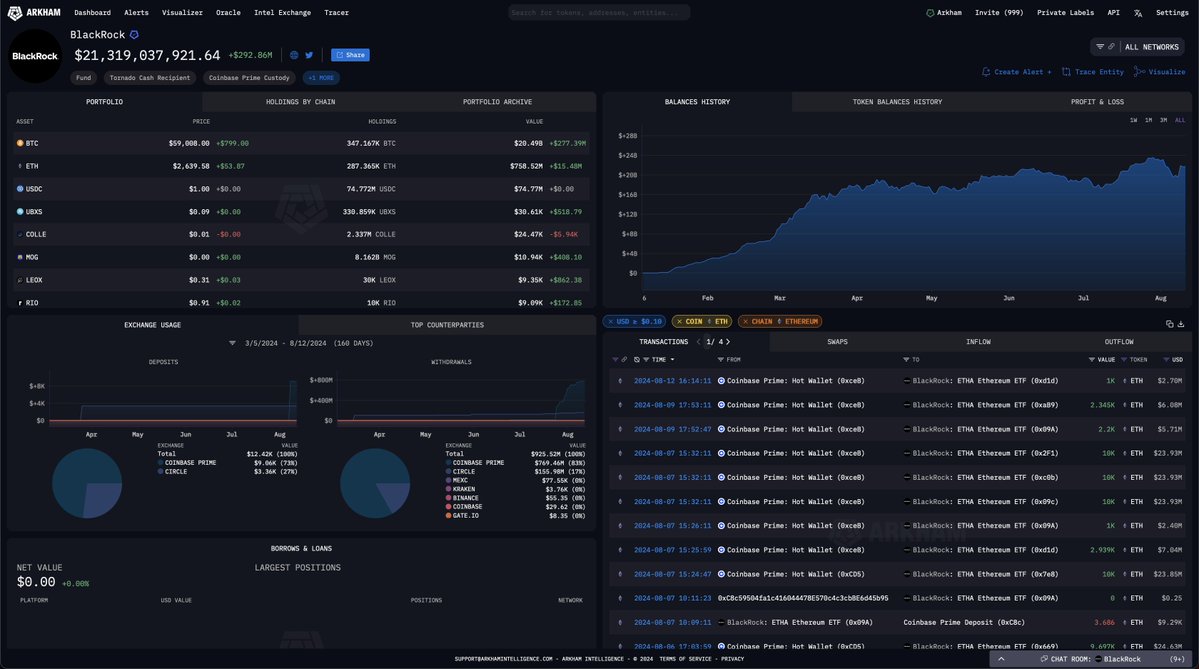This screenshot has width=1199, height=669.
Task: Select the 1W chart time range
Action: [x=1133, y=120]
